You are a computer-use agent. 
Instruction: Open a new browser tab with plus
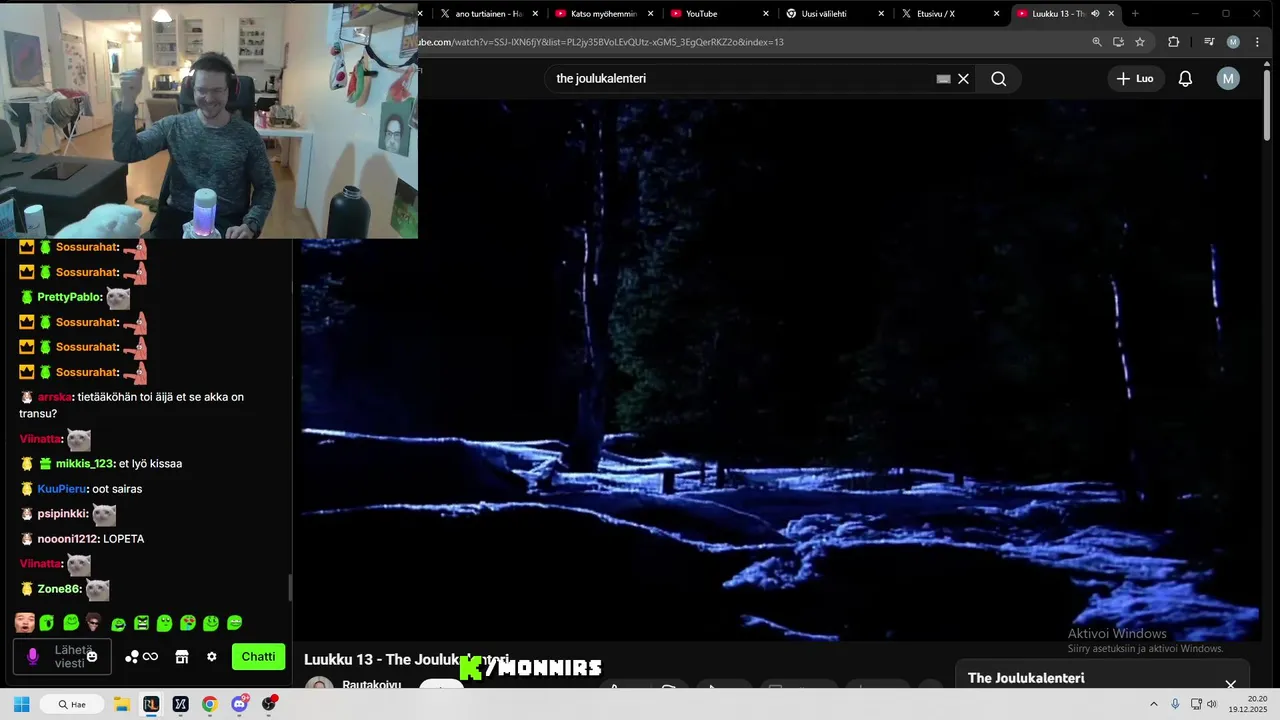click(x=1135, y=14)
